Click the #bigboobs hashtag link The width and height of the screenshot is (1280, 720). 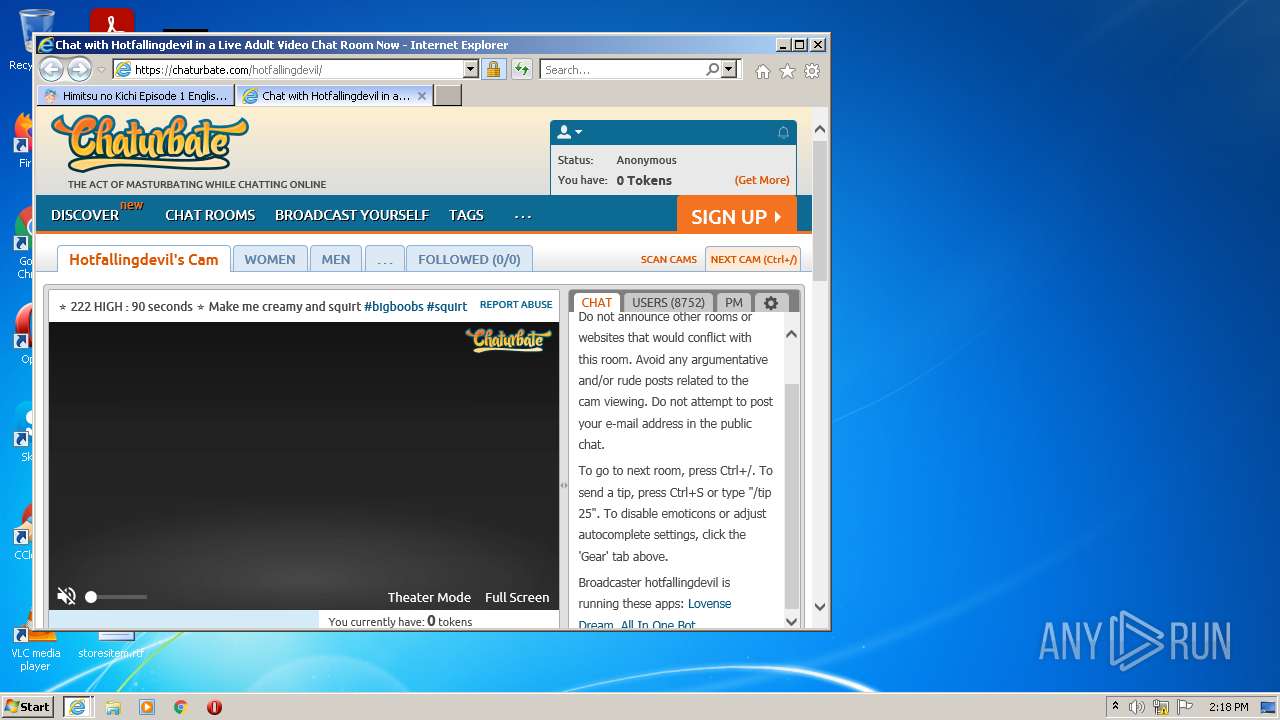[393, 307]
